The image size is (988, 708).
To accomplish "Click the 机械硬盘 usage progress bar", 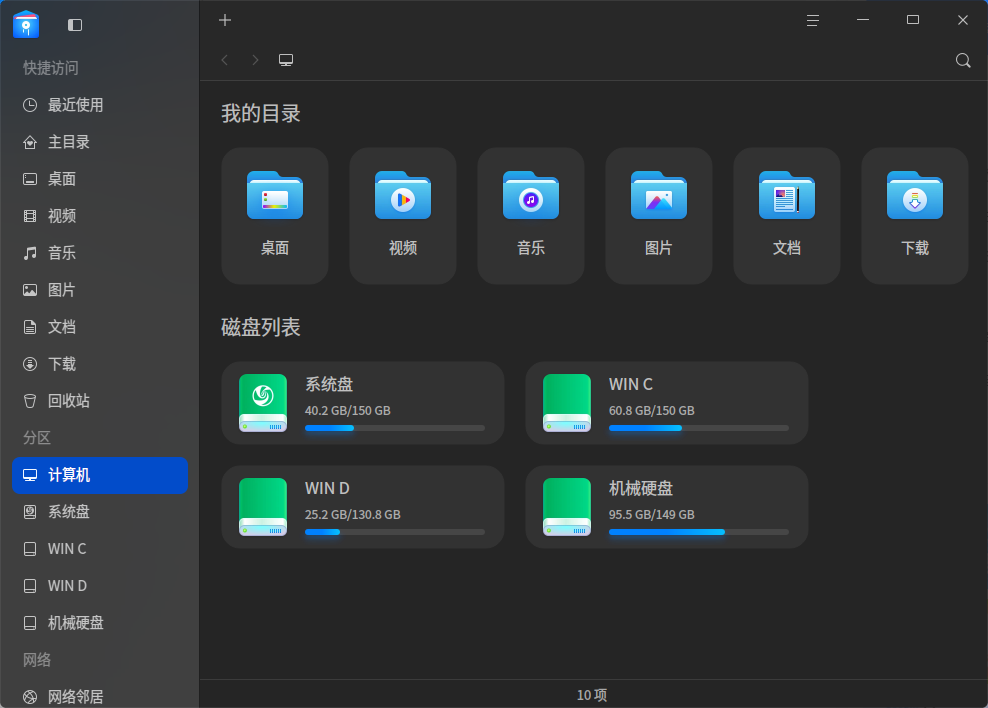I will click(699, 532).
